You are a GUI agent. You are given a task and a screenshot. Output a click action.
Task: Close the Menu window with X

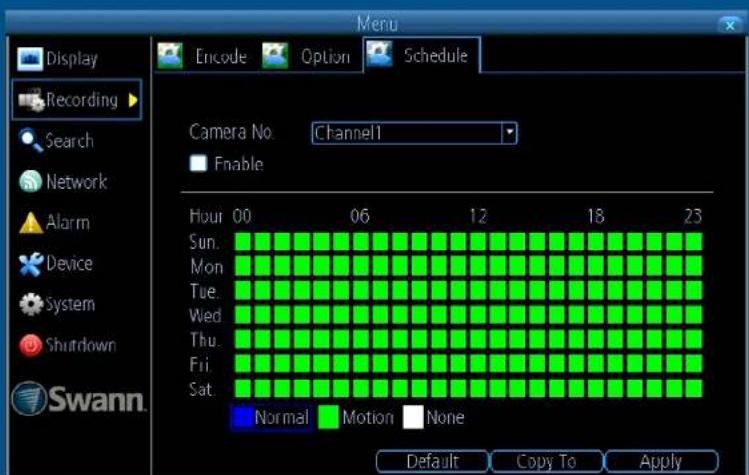coord(729,25)
